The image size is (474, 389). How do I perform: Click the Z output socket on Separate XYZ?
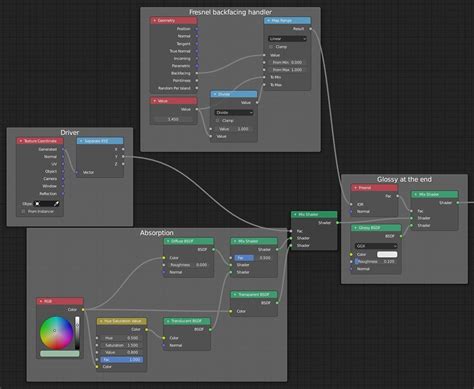coord(123,164)
